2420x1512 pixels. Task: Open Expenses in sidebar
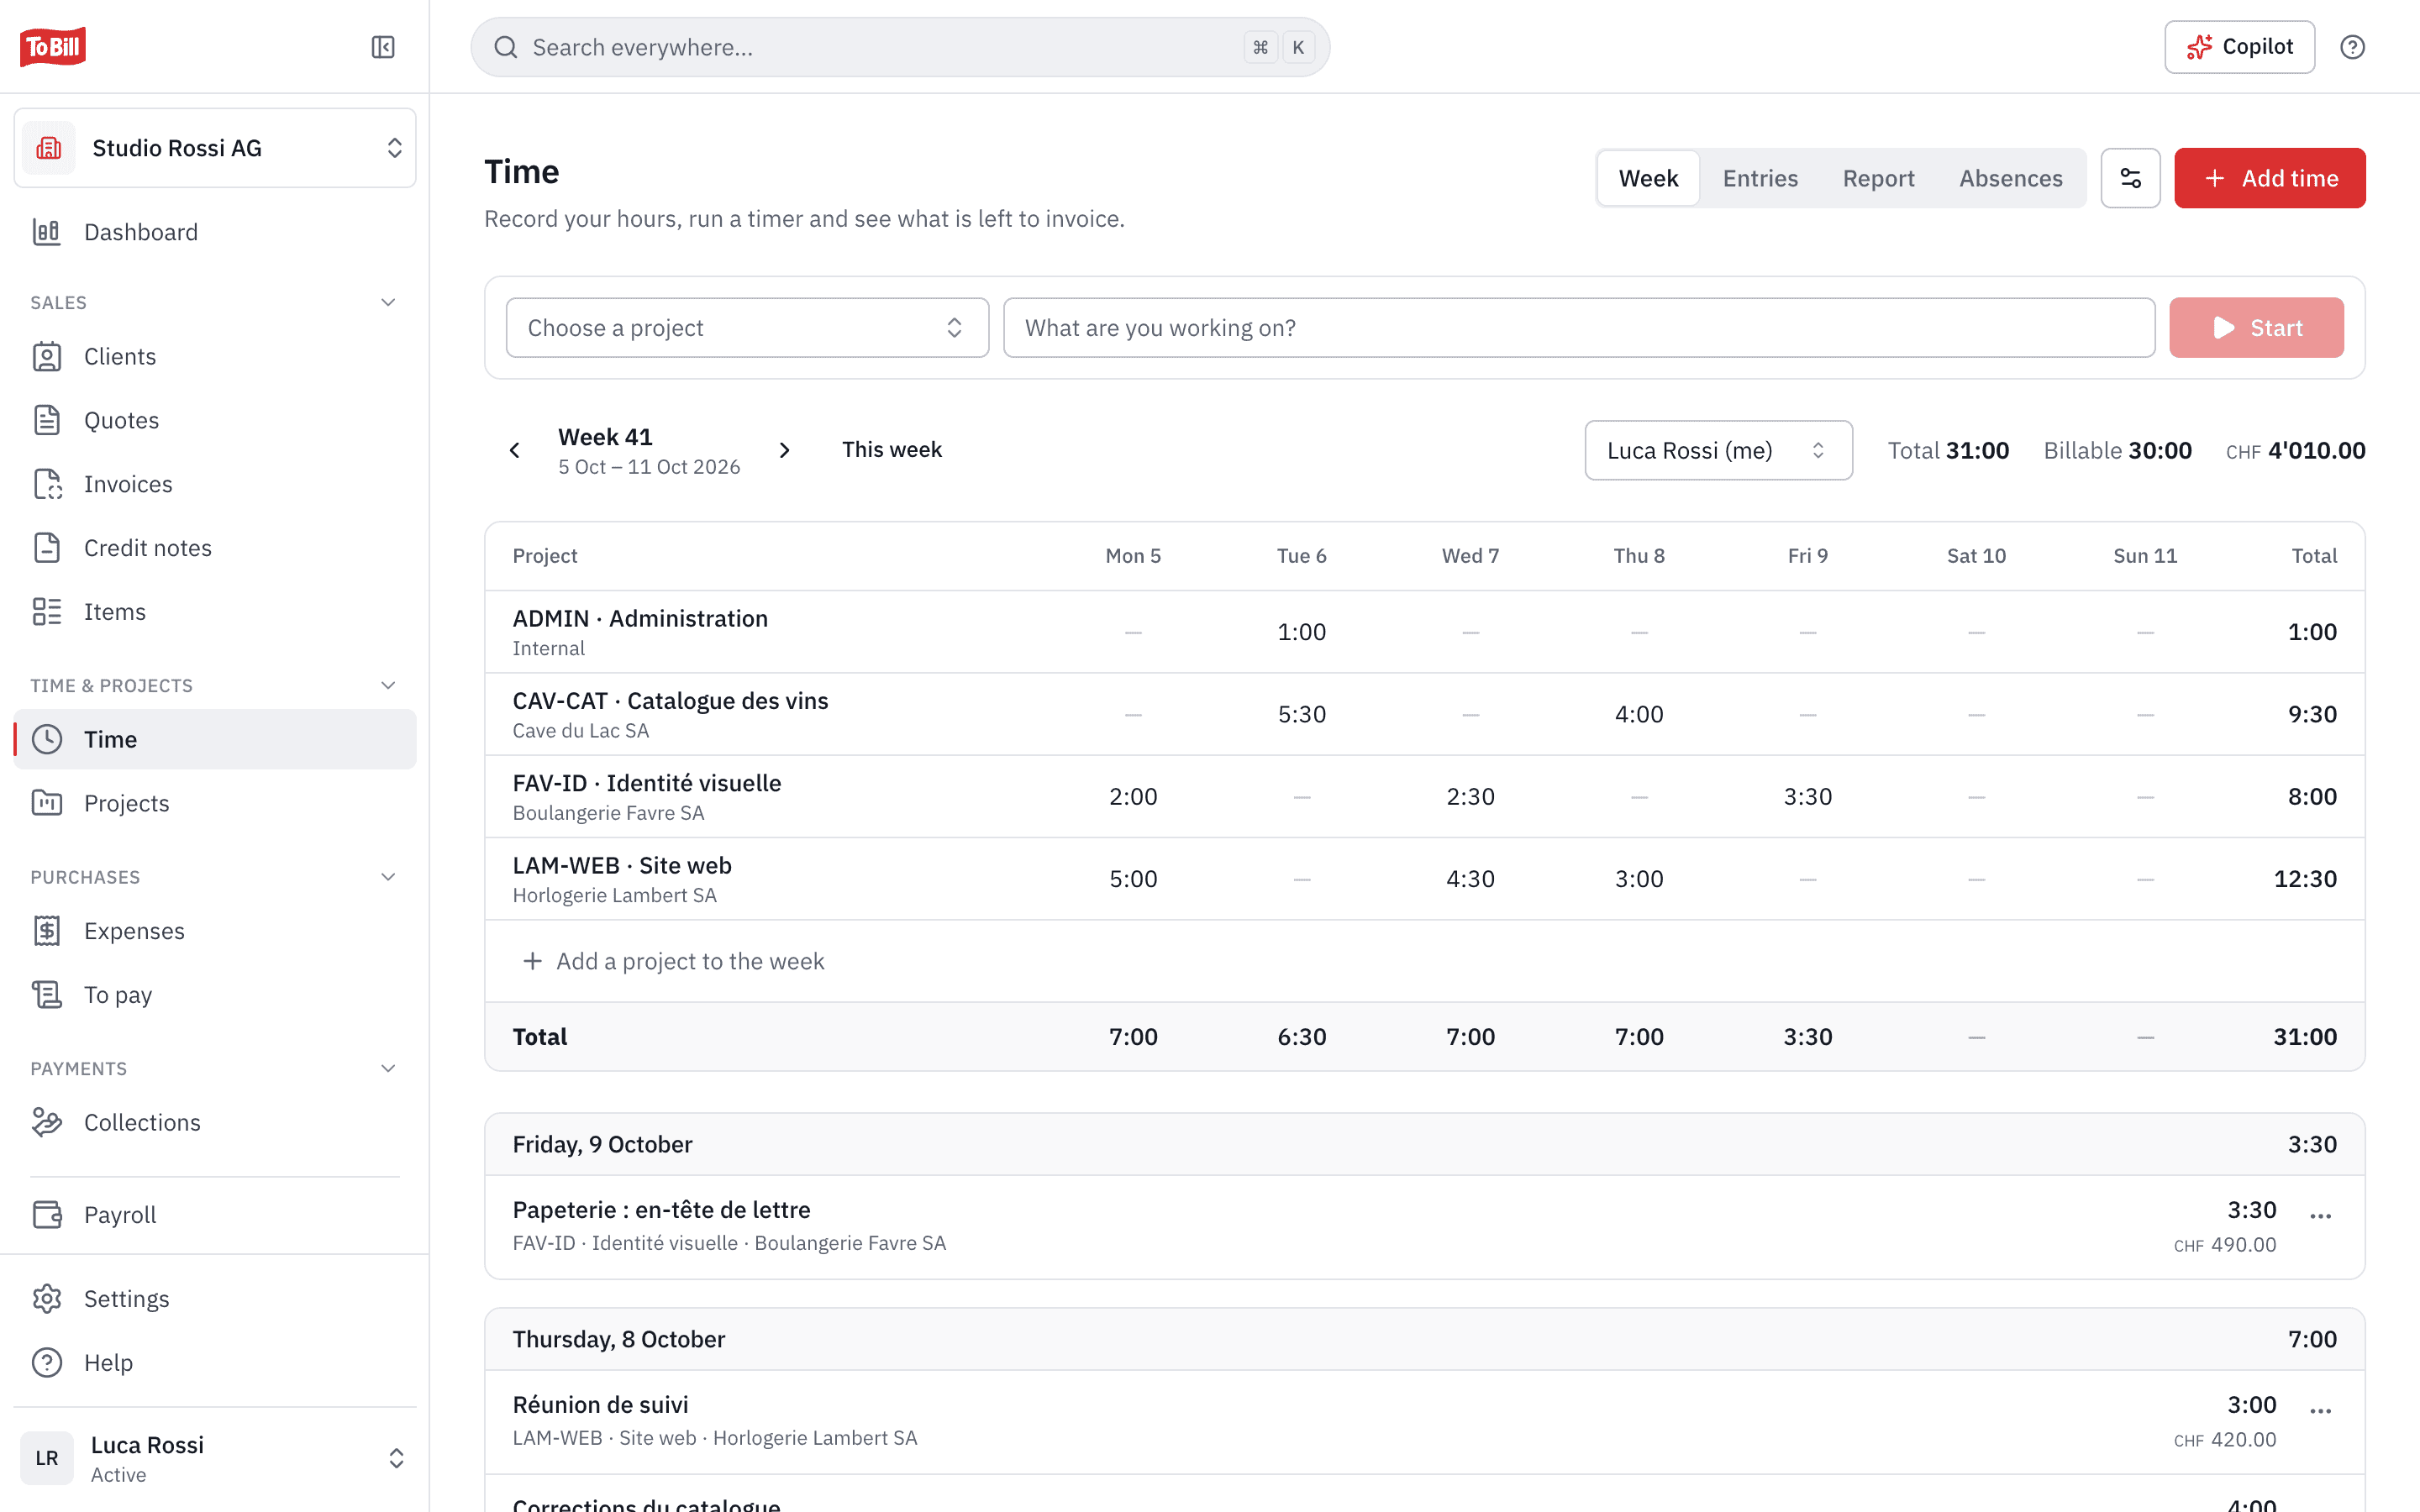click(215, 931)
